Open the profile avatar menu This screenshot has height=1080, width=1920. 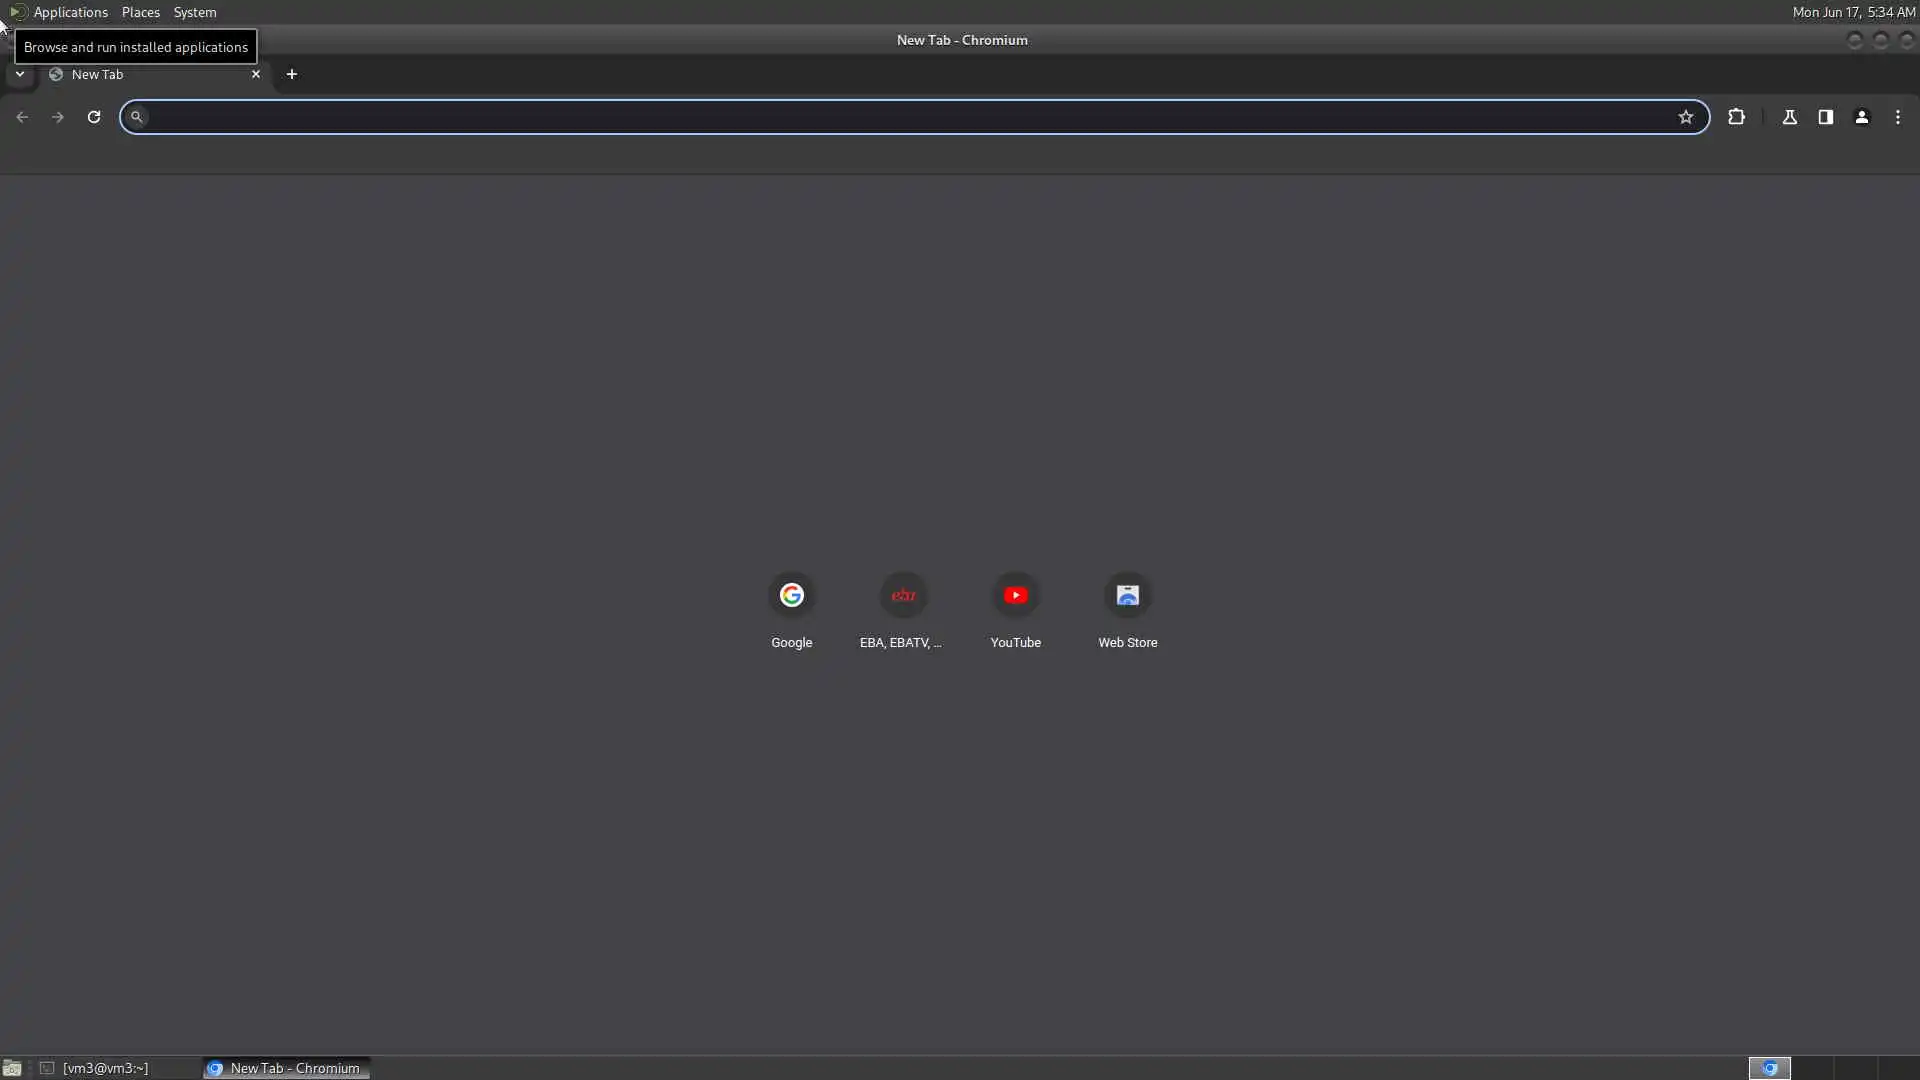1862,117
